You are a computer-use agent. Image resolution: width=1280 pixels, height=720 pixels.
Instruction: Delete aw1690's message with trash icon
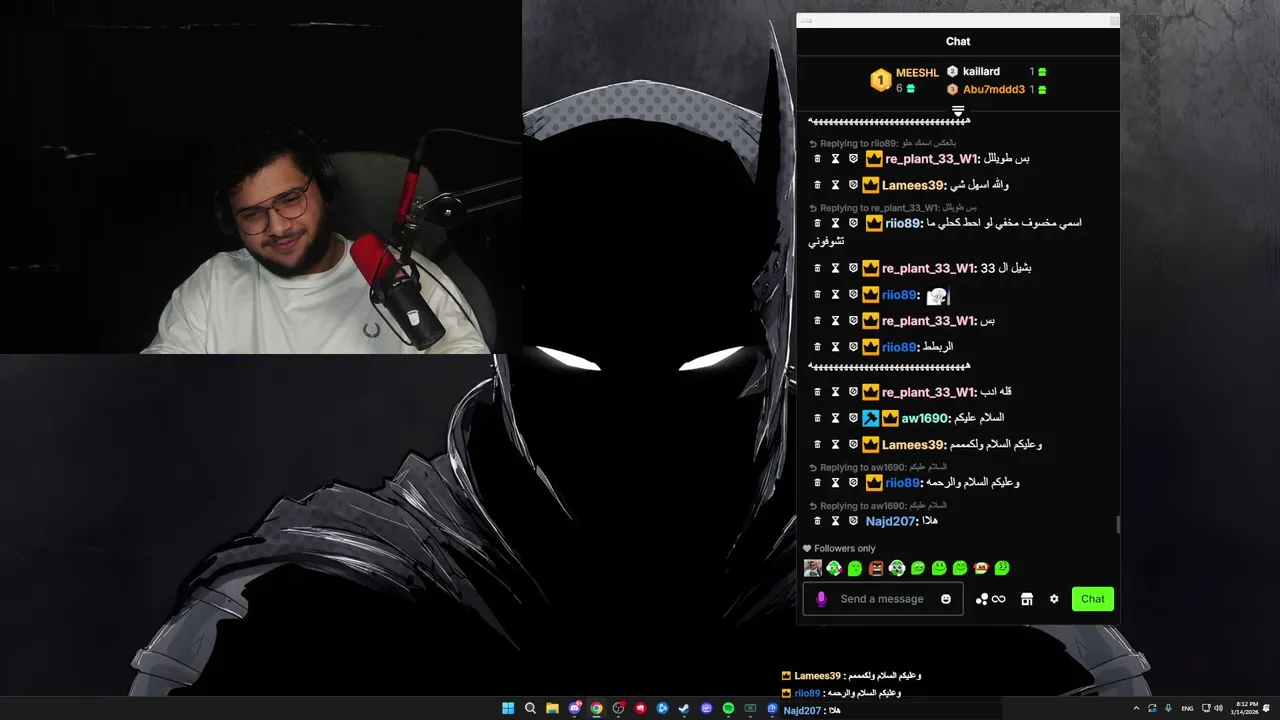[x=817, y=418]
